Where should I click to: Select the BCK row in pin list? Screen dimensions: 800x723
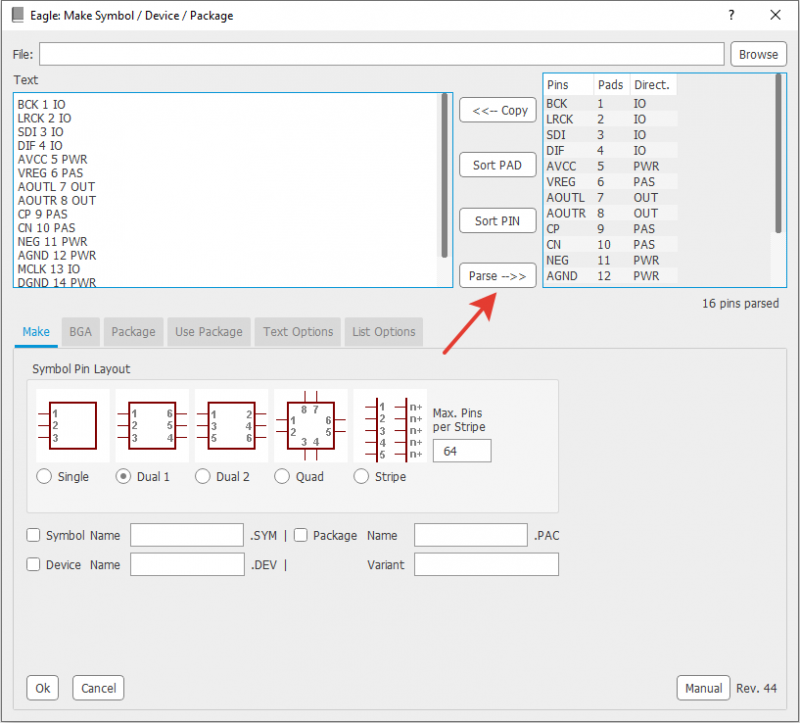611,104
